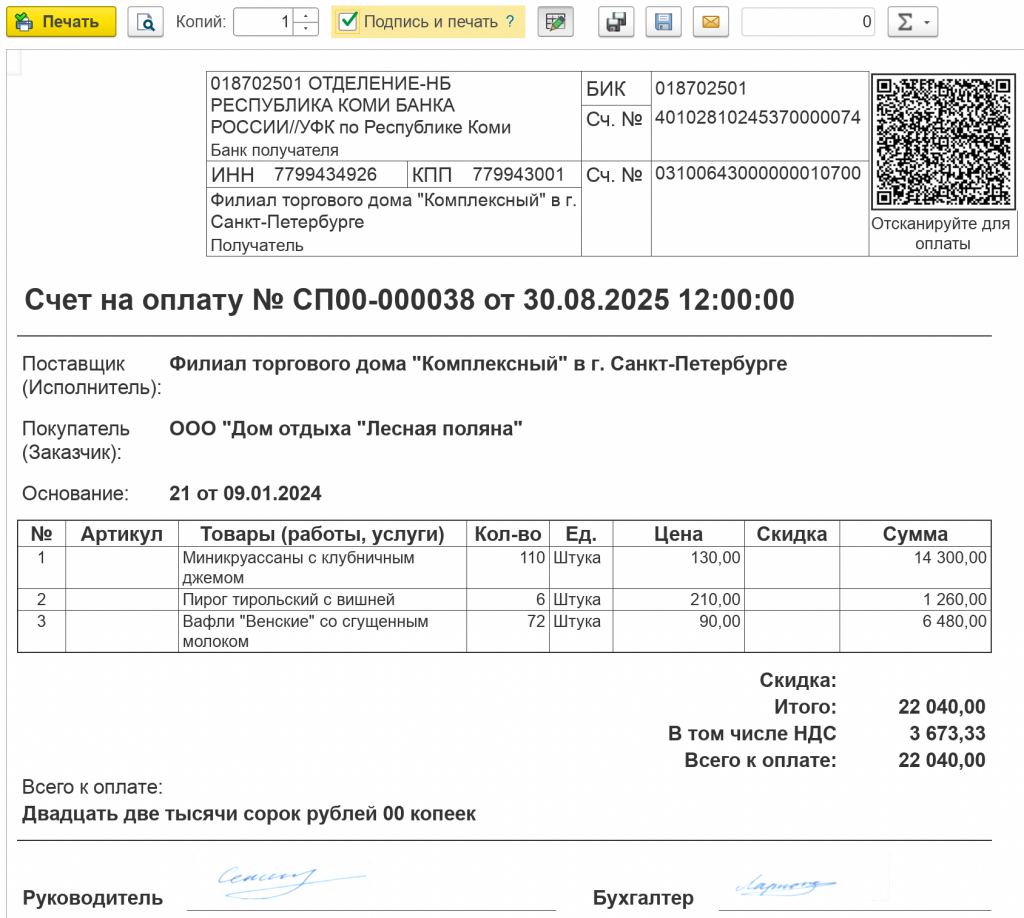Send document via envelope email icon
The height and width of the screenshot is (918, 1024).
tap(711, 22)
